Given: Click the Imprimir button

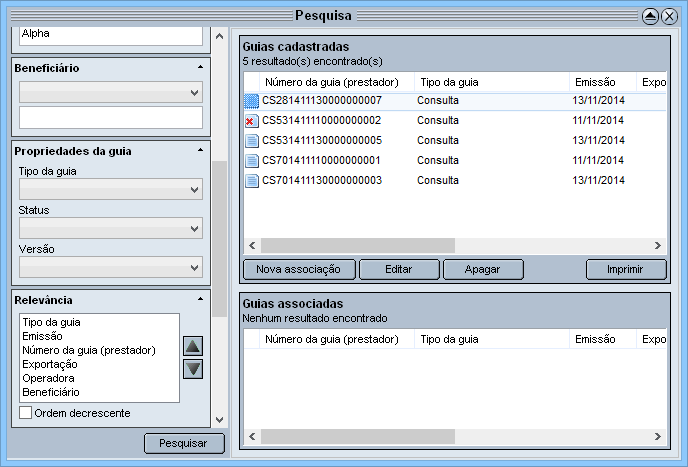Looking at the screenshot, I should pos(626,269).
